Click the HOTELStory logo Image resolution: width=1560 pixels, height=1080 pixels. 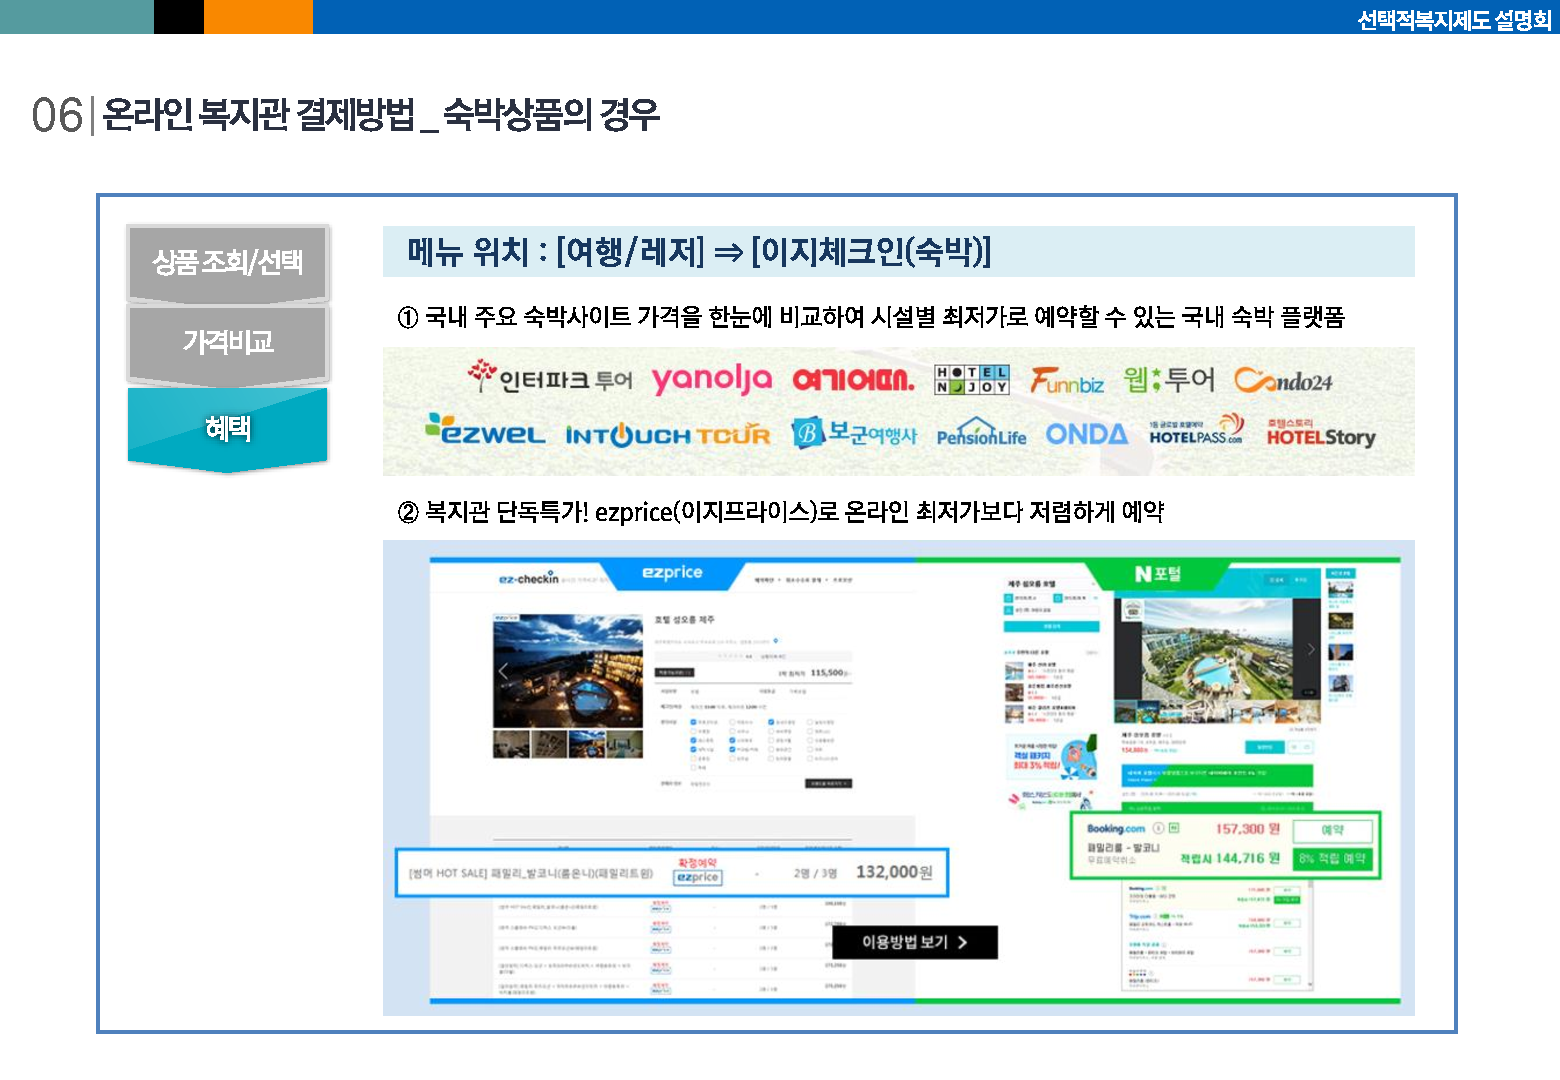[x=1321, y=433]
